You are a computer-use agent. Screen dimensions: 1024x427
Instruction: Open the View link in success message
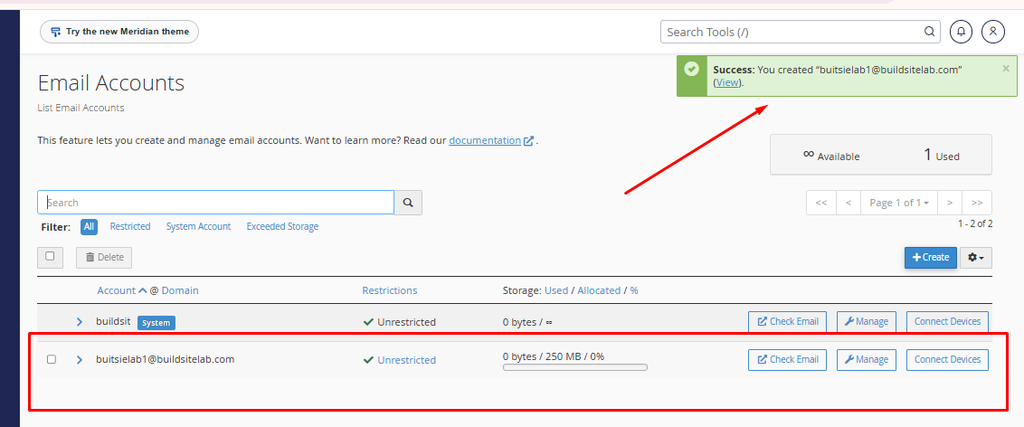[x=727, y=82]
